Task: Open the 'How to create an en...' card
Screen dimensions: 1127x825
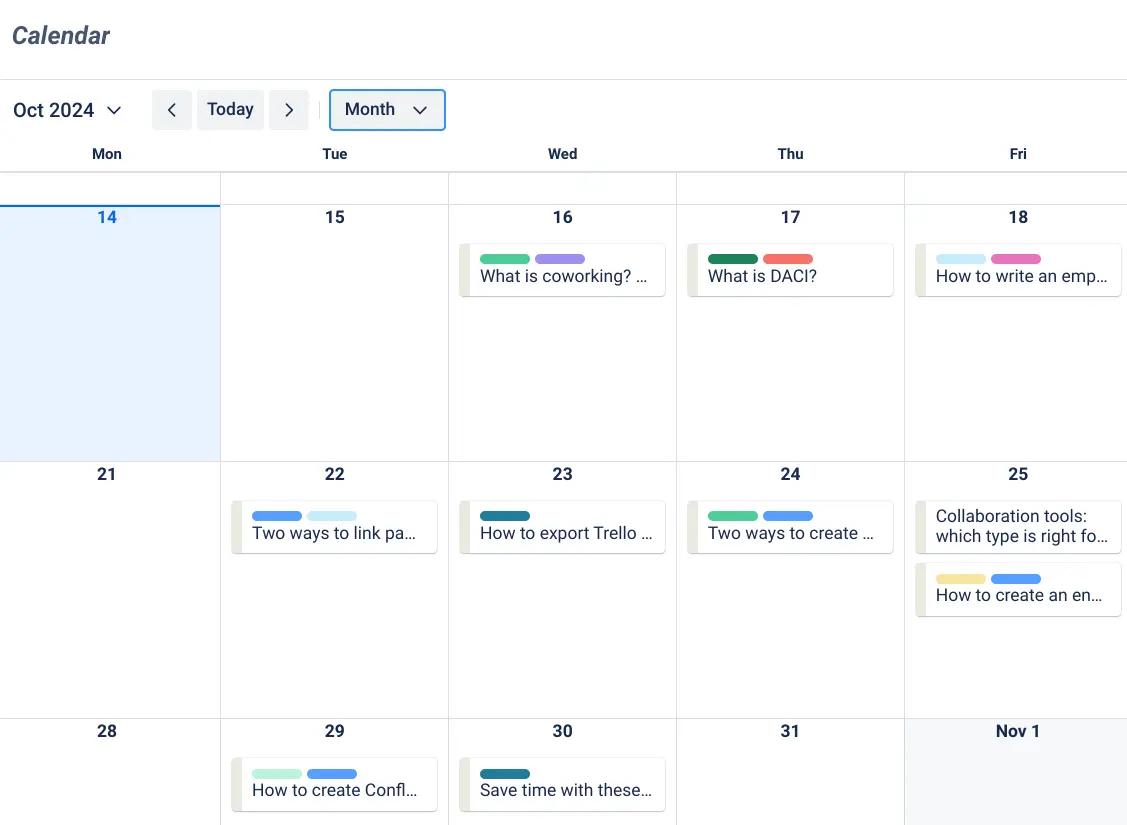Action: coord(1018,589)
